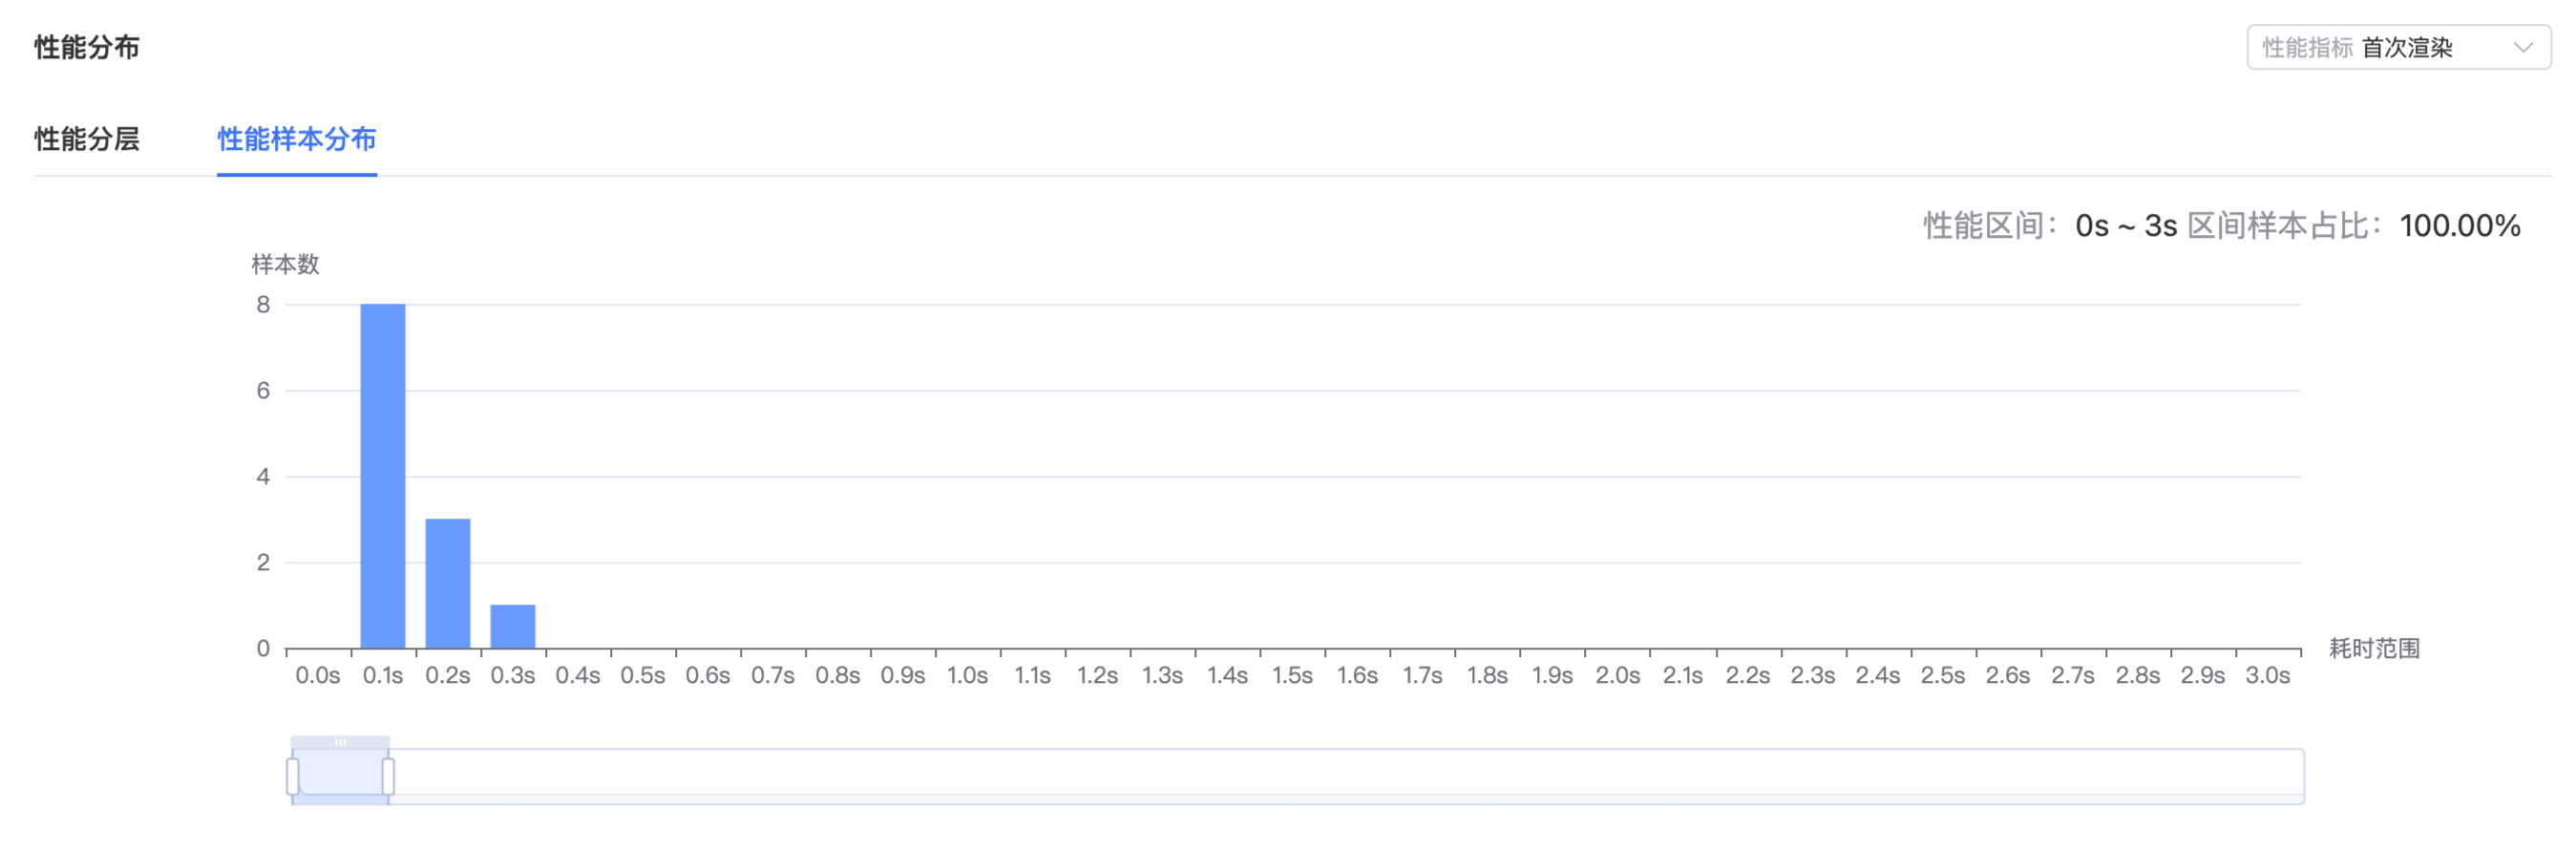Switch to the 性能分层 tab
Viewport: 2576px width, 852px height.
pos(87,138)
